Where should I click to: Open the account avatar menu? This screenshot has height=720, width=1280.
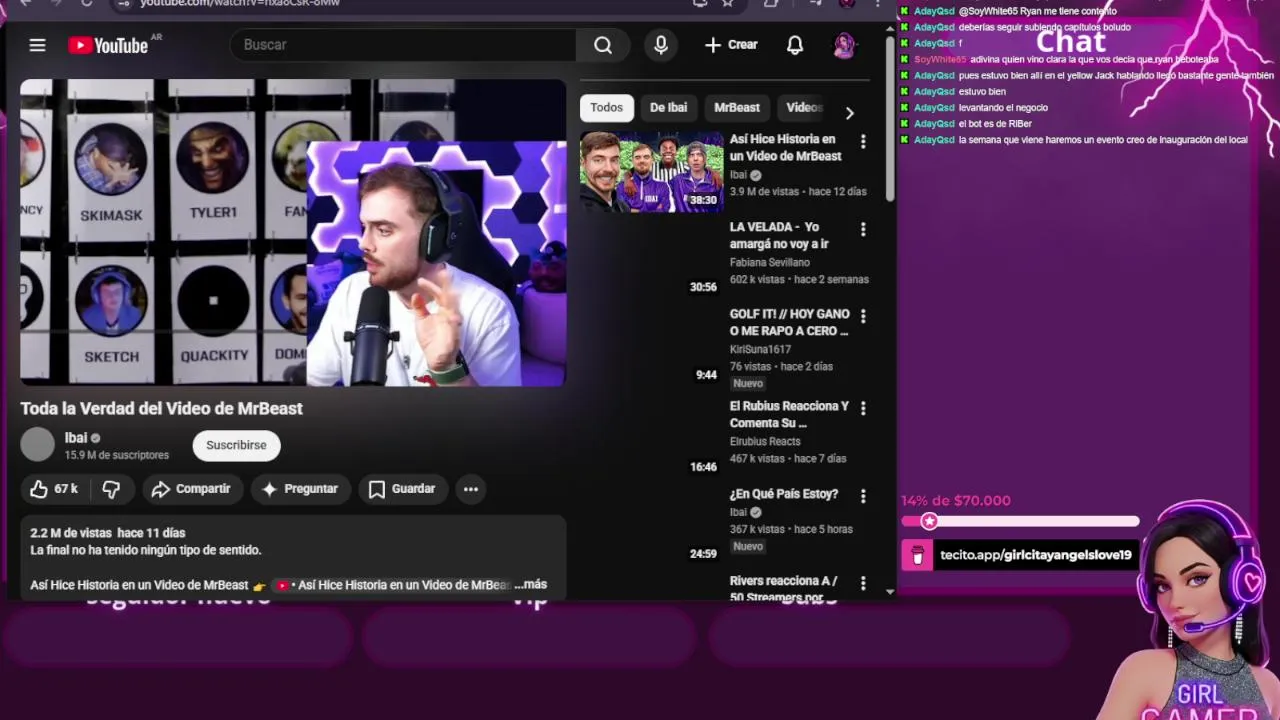click(x=845, y=45)
